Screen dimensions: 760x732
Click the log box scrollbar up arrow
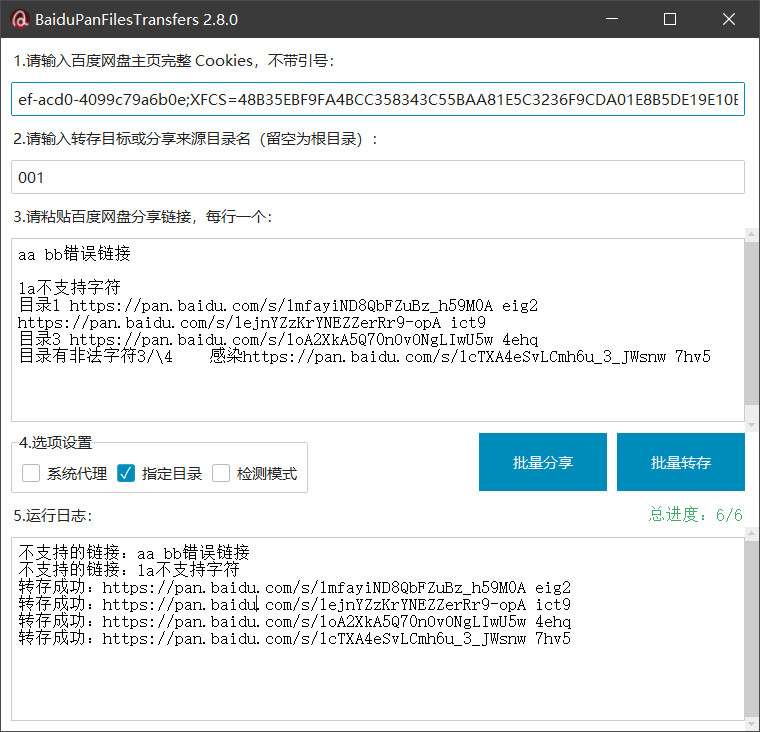752,534
